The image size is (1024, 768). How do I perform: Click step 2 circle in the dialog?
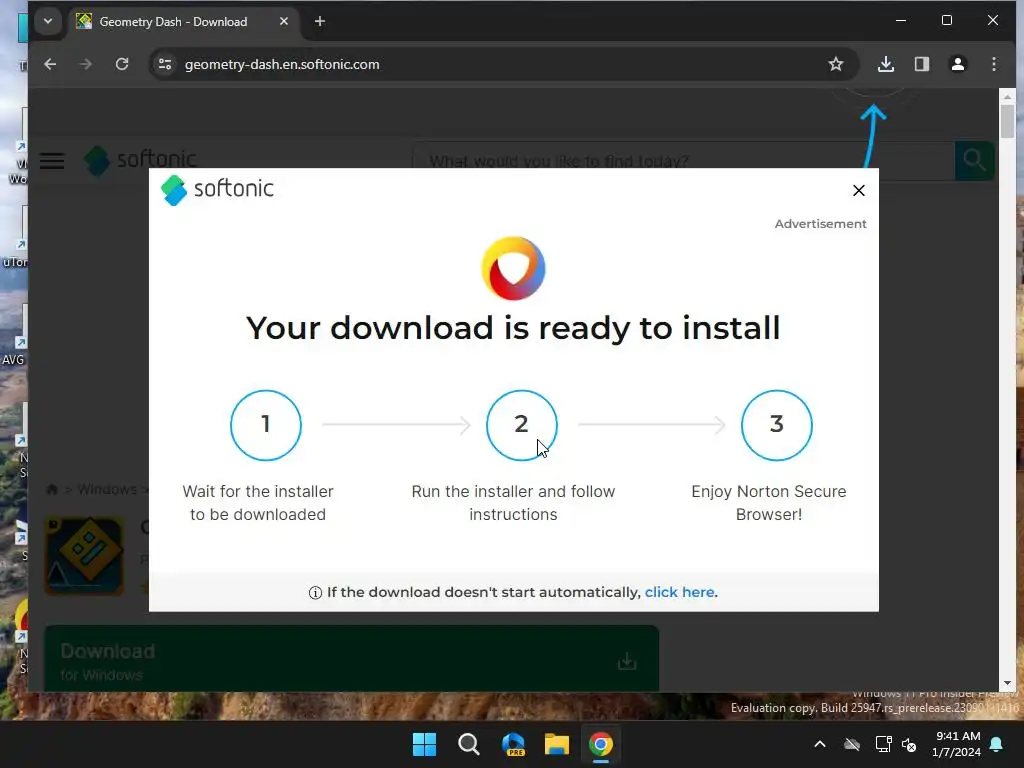[521, 425]
